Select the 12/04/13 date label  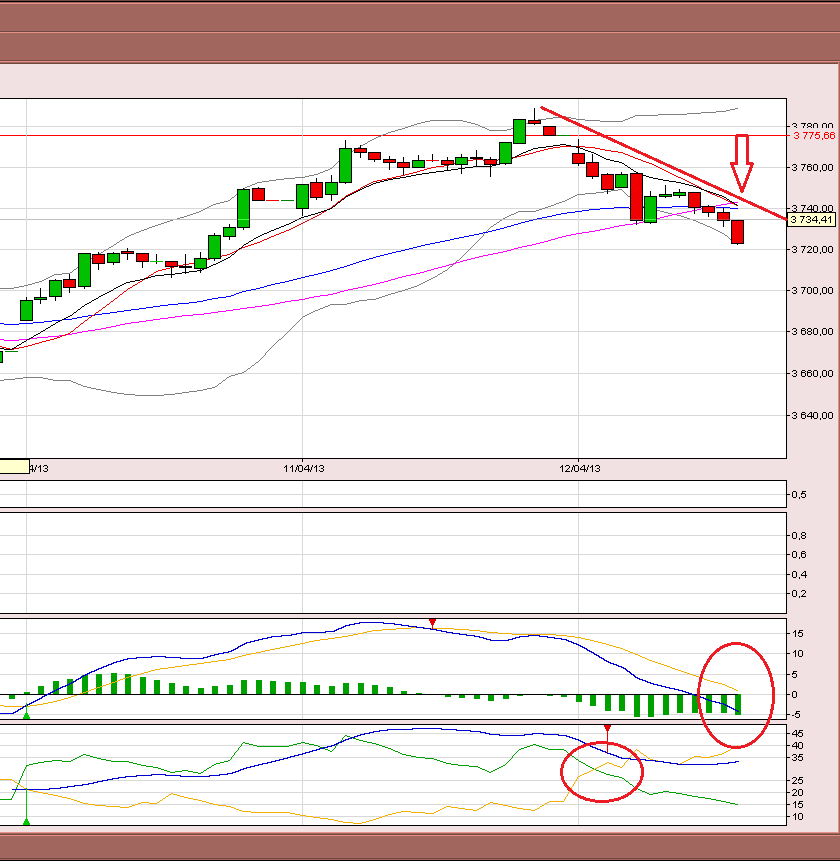coord(580,468)
